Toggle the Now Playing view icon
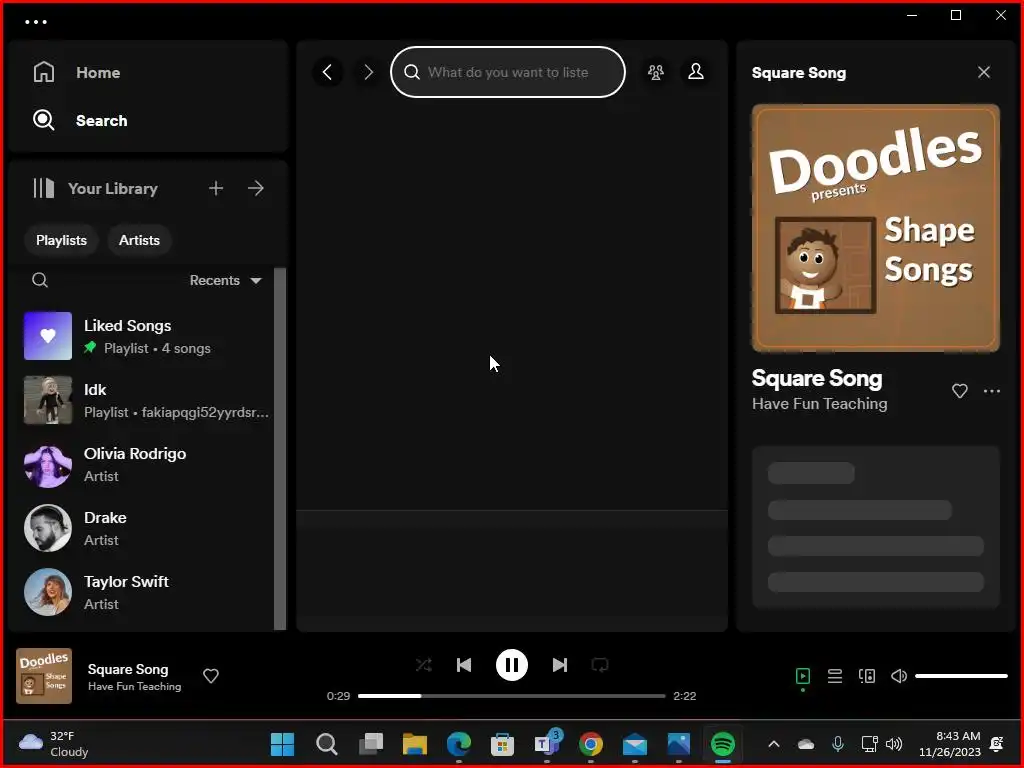This screenshot has height=768, width=1024. [x=803, y=676]
